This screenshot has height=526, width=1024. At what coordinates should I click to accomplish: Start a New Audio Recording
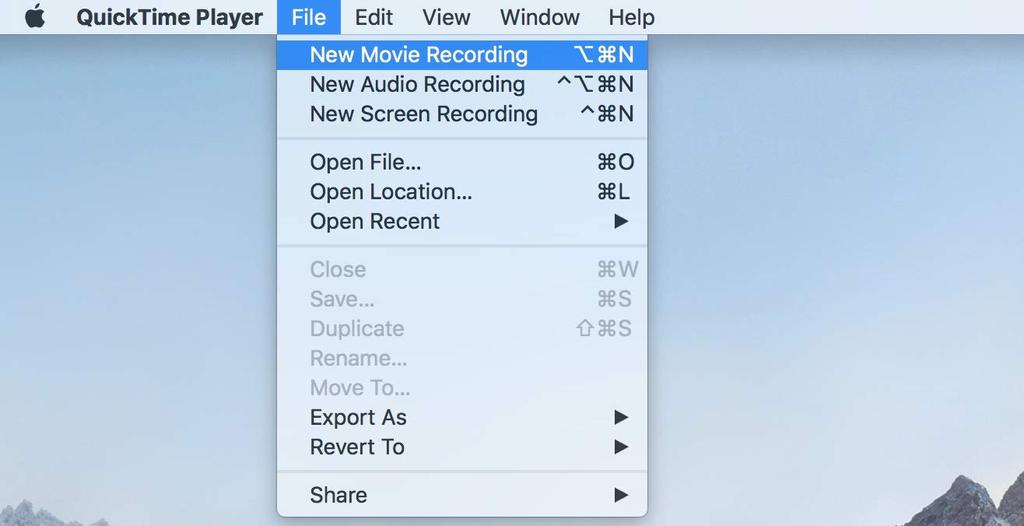pyautogui.click(x=417, y=85)
